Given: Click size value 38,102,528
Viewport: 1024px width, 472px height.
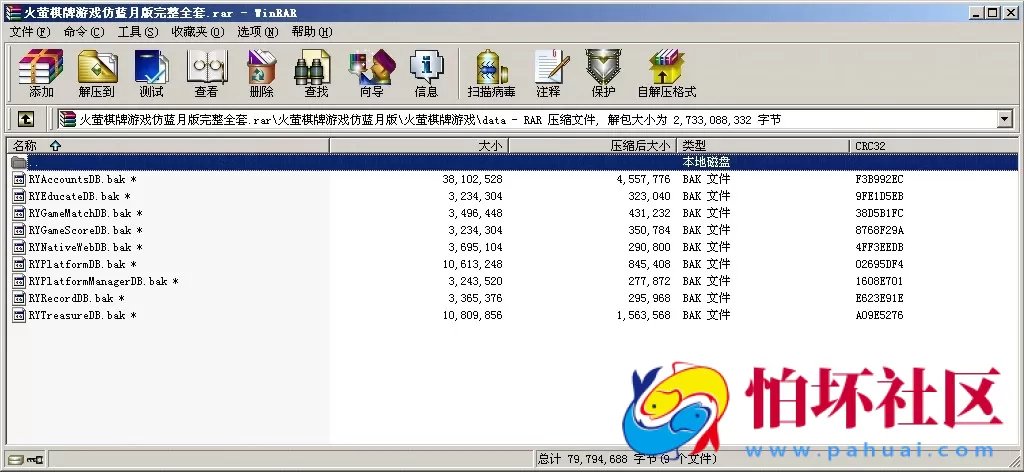Looking at the screenshot, I should [472, 179].
